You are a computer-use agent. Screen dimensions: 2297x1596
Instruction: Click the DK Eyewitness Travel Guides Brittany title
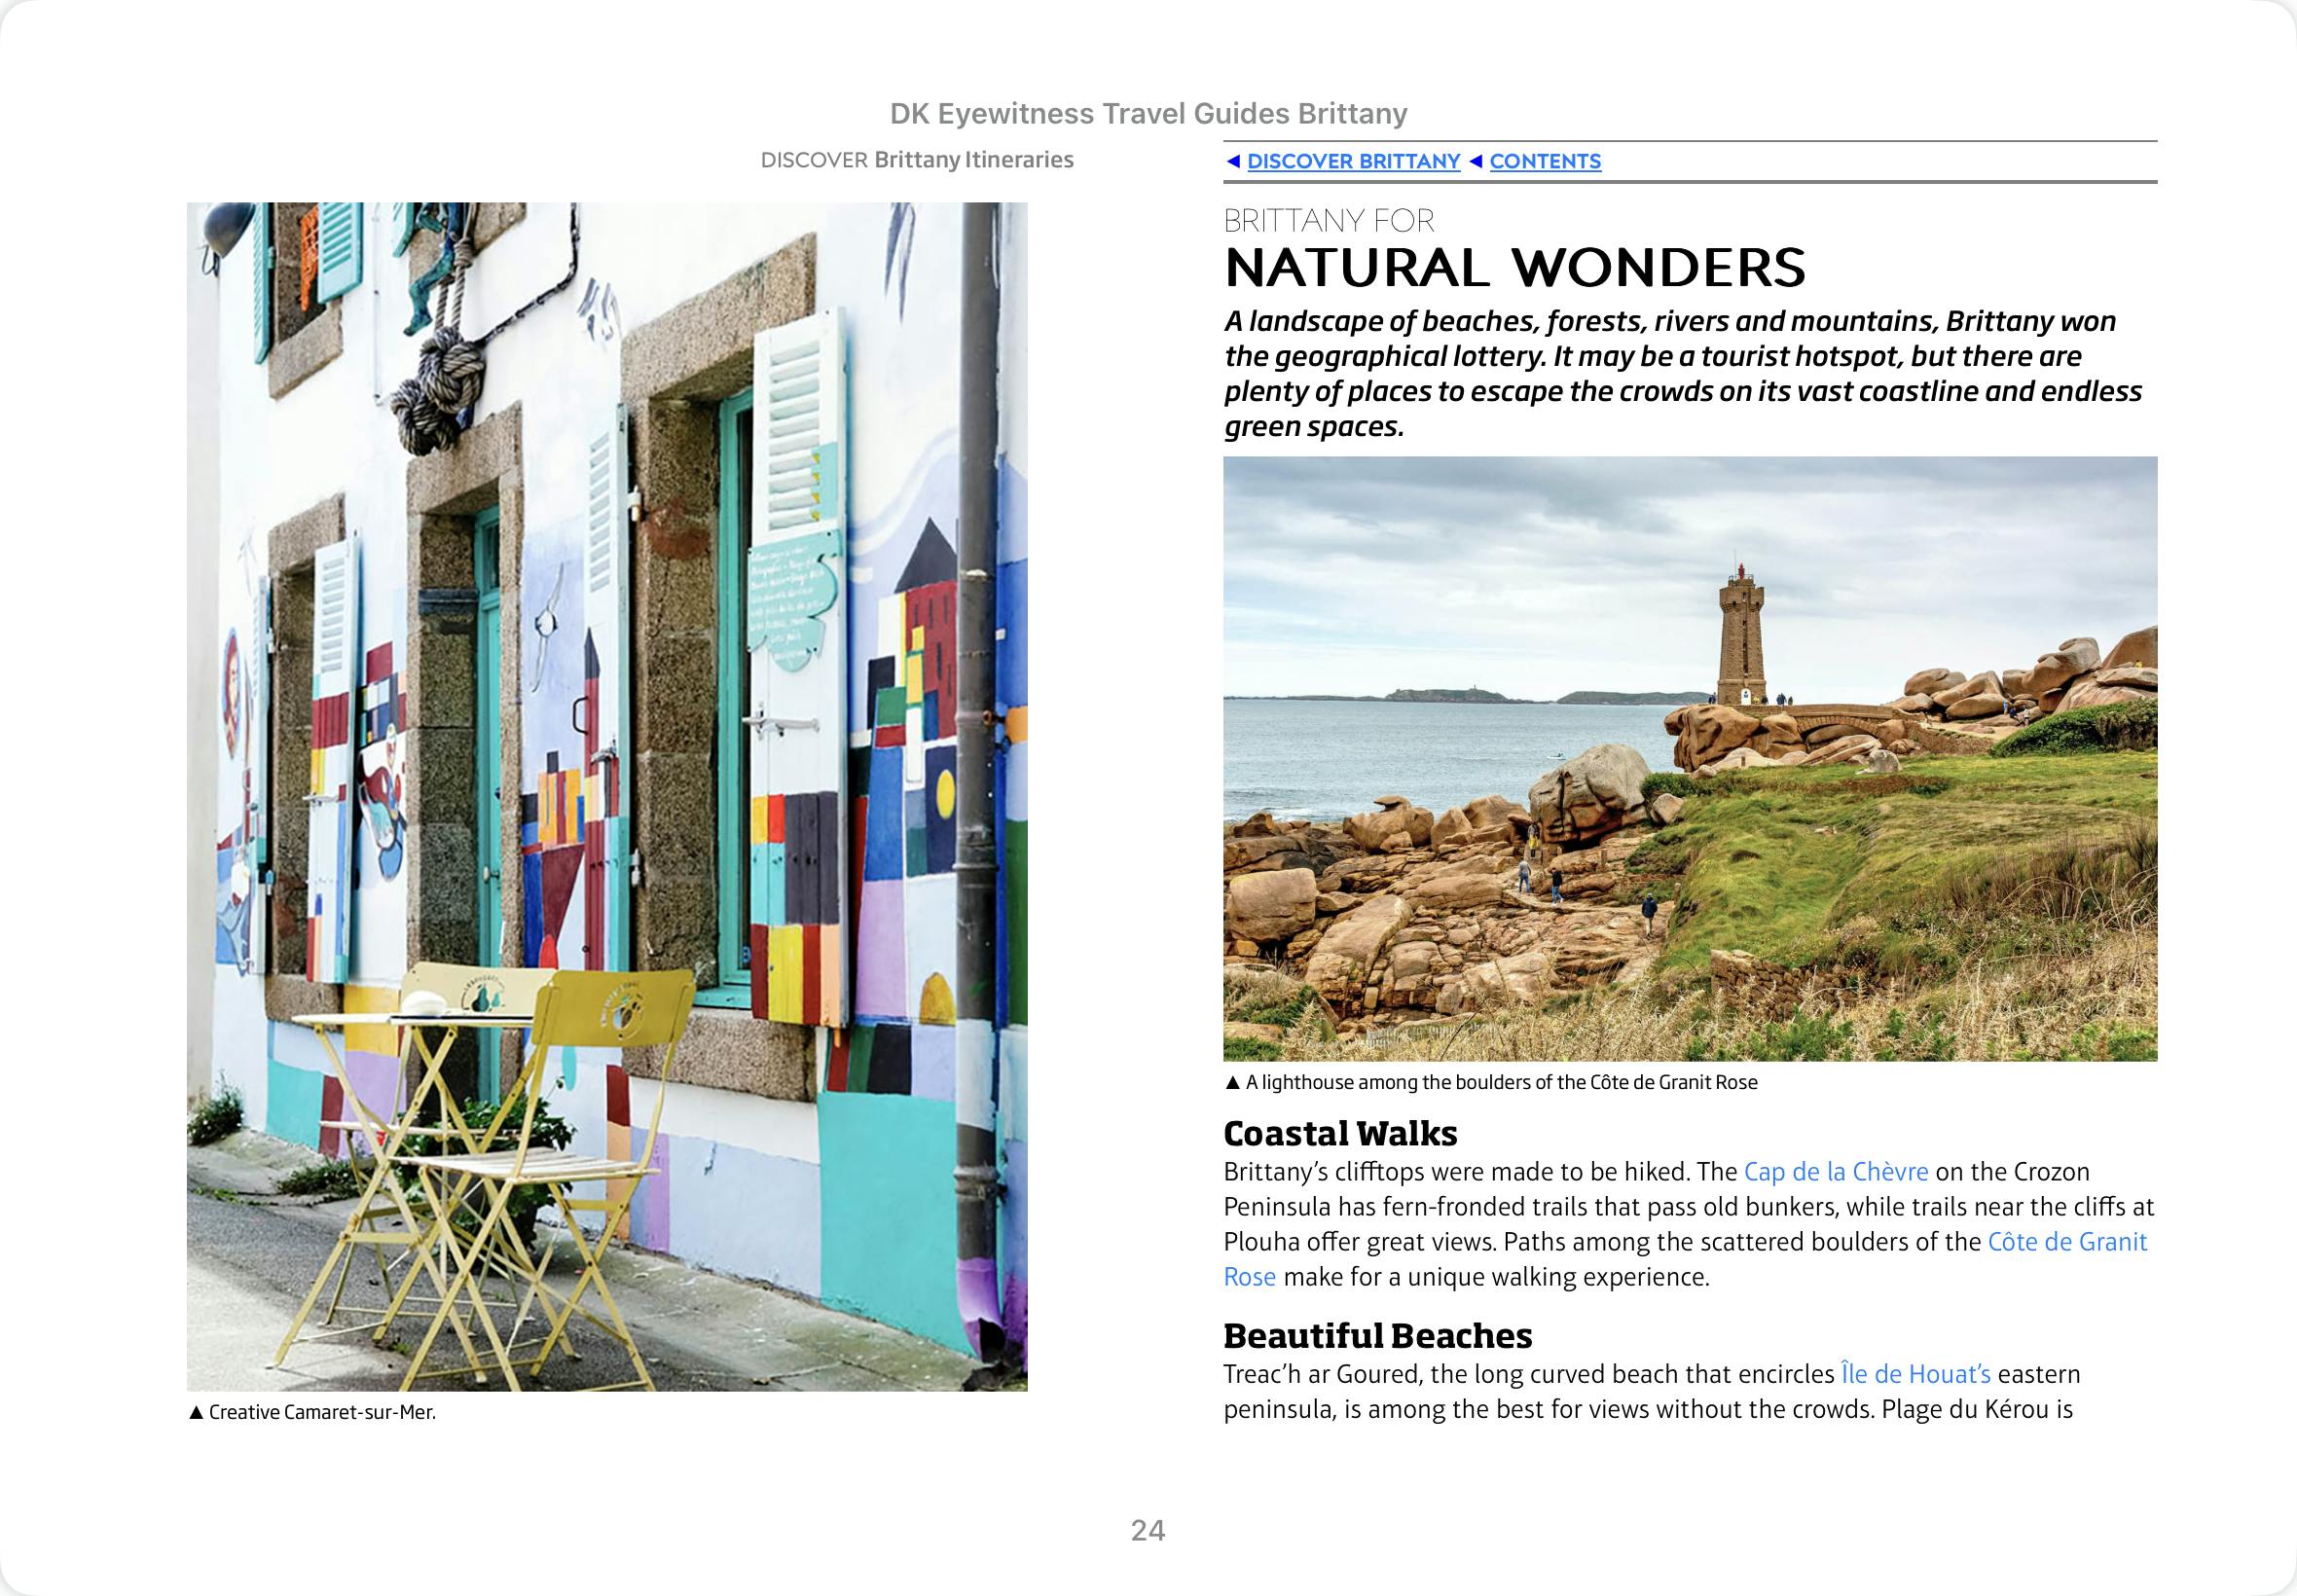(1148, 114)
